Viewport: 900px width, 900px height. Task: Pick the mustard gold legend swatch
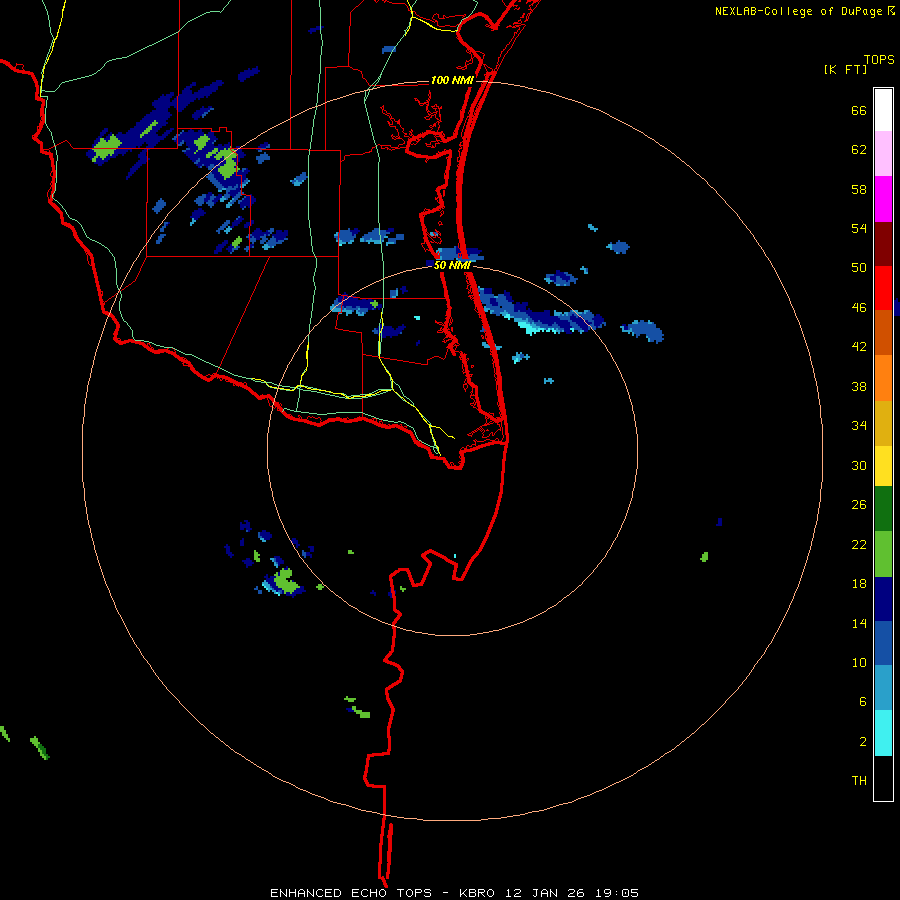883,423
